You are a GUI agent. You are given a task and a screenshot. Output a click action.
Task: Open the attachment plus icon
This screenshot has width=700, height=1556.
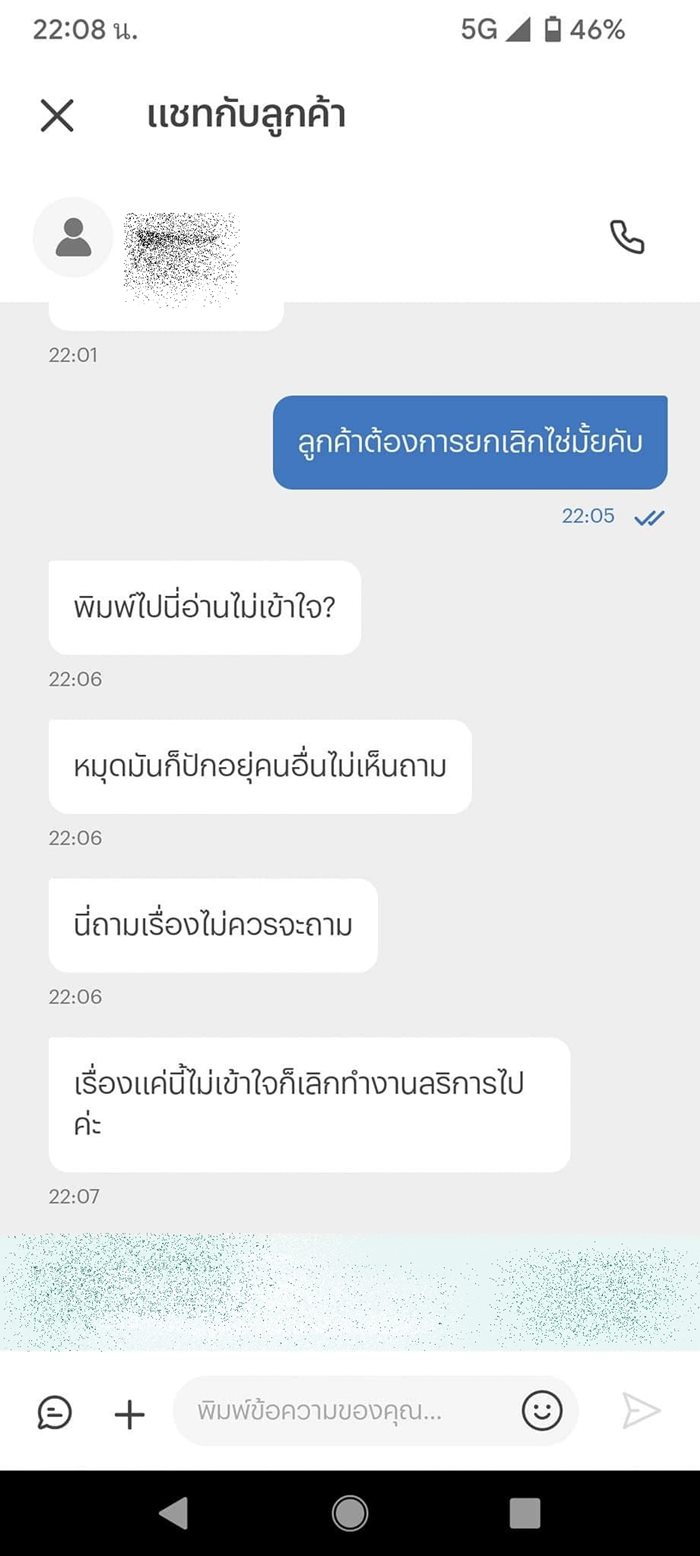pos(128,1413)
